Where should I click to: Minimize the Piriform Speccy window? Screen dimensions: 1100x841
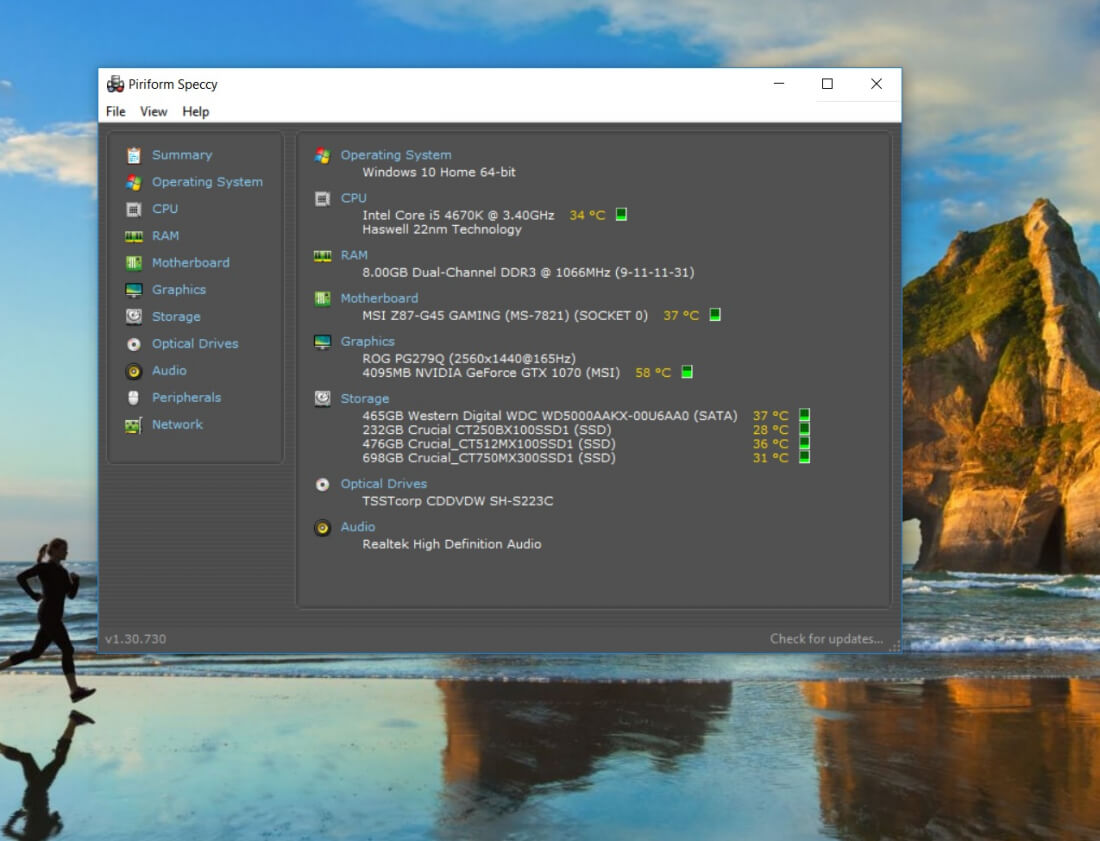click(x=779, y=83)
